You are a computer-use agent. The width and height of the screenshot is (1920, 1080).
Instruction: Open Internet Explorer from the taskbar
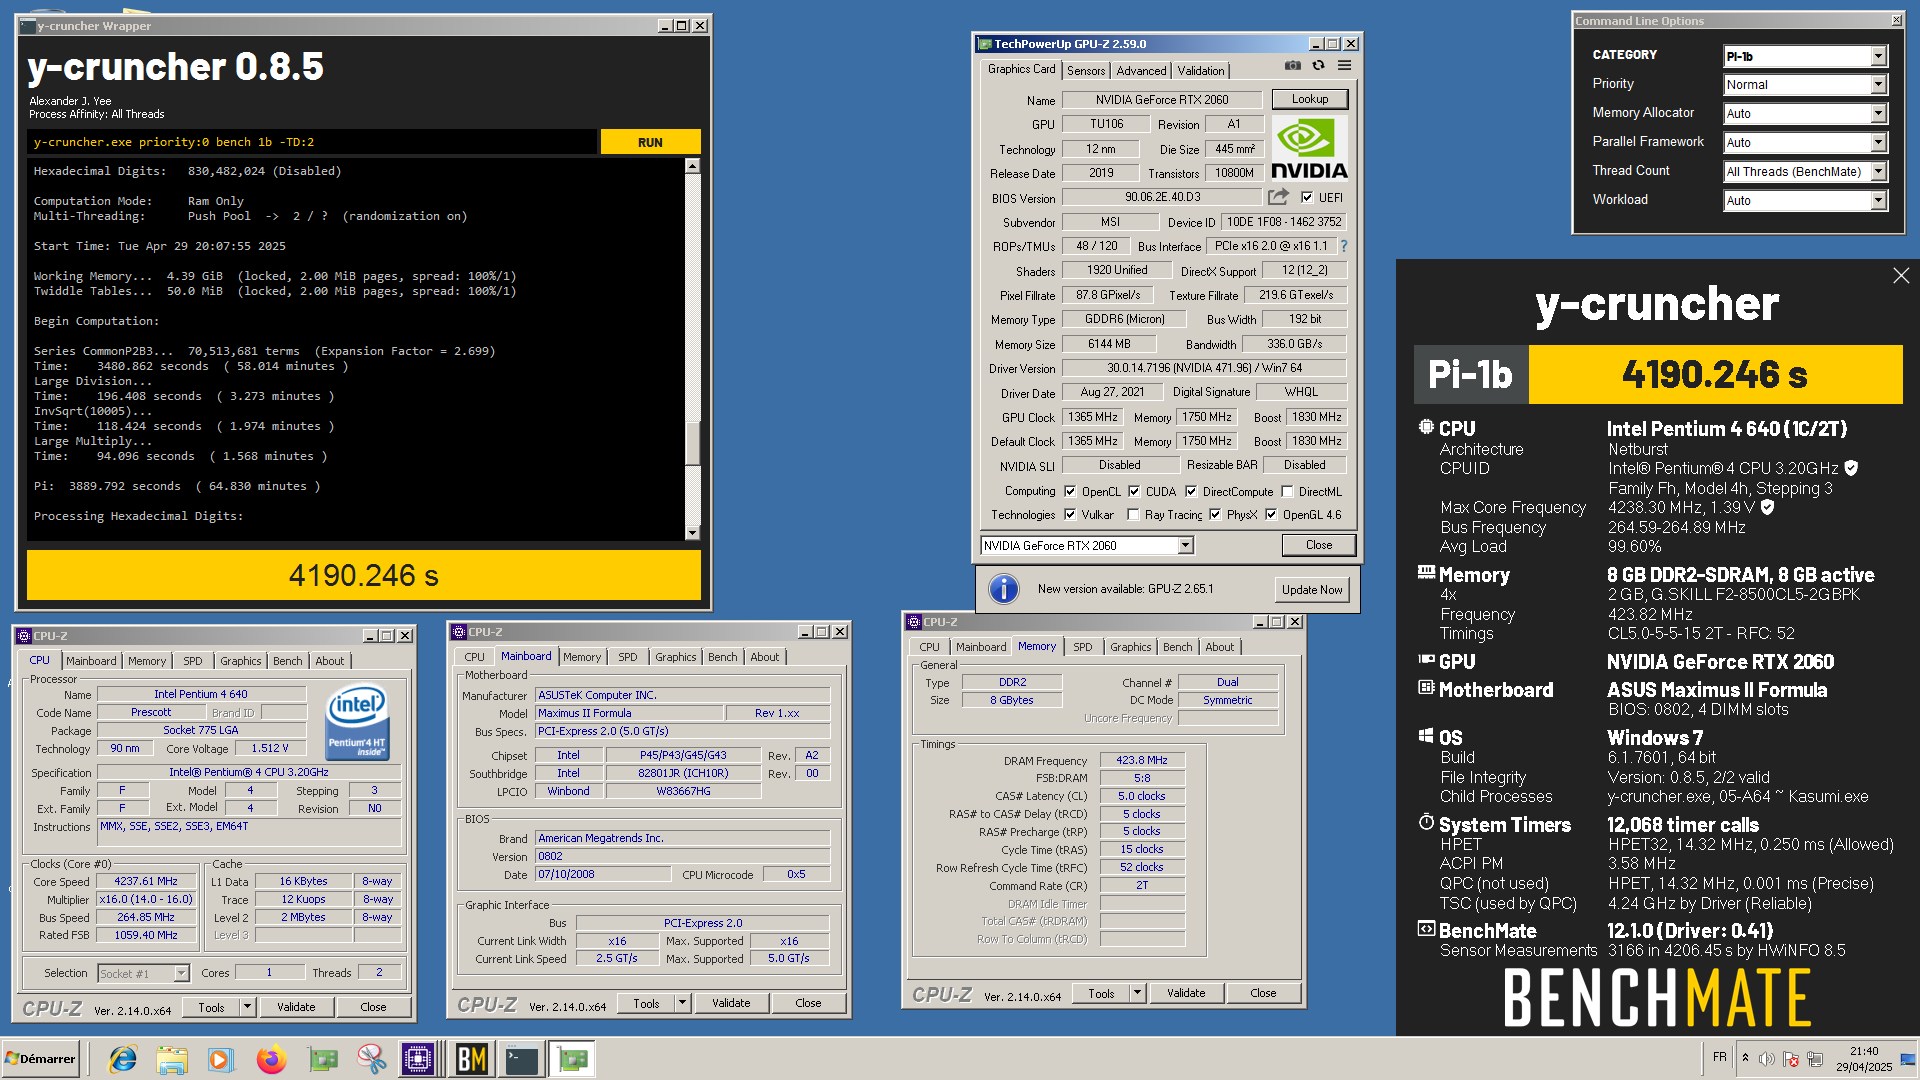pyautogui.click(x=123, y=1059)
